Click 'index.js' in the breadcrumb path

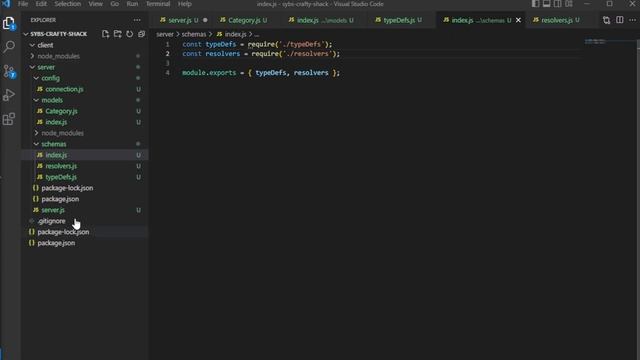click(x=236, y=34)
